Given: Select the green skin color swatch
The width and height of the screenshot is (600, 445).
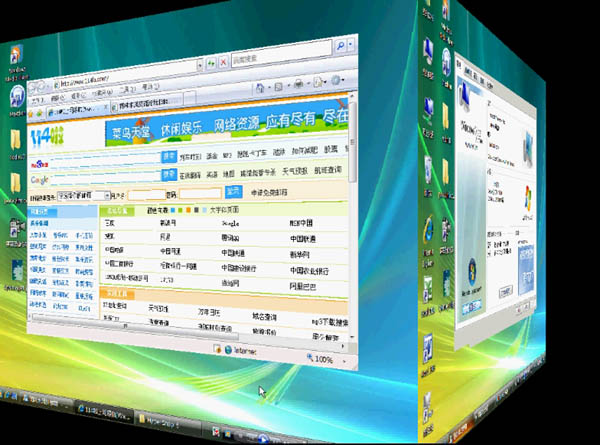Looking at the screenshot, I should pos(180,210).
